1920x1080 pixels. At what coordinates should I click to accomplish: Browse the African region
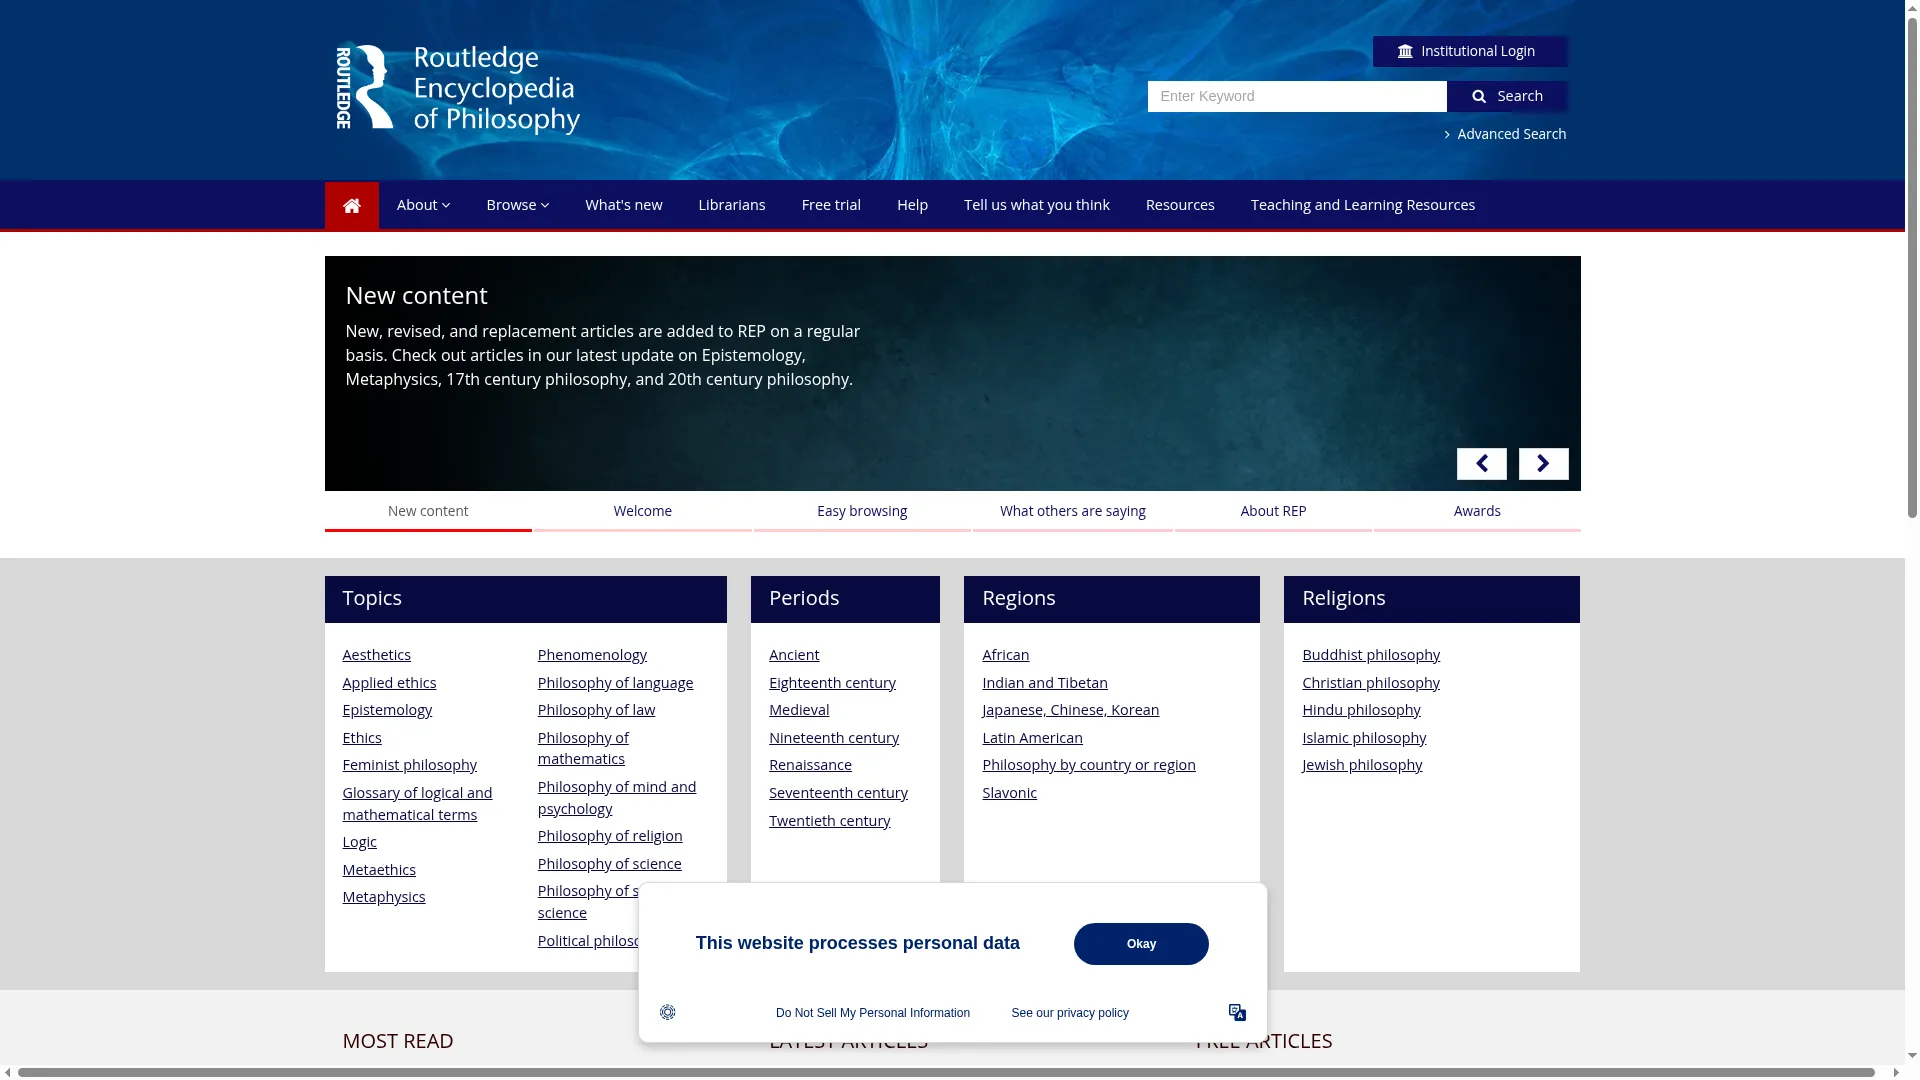click(1005, 655)
